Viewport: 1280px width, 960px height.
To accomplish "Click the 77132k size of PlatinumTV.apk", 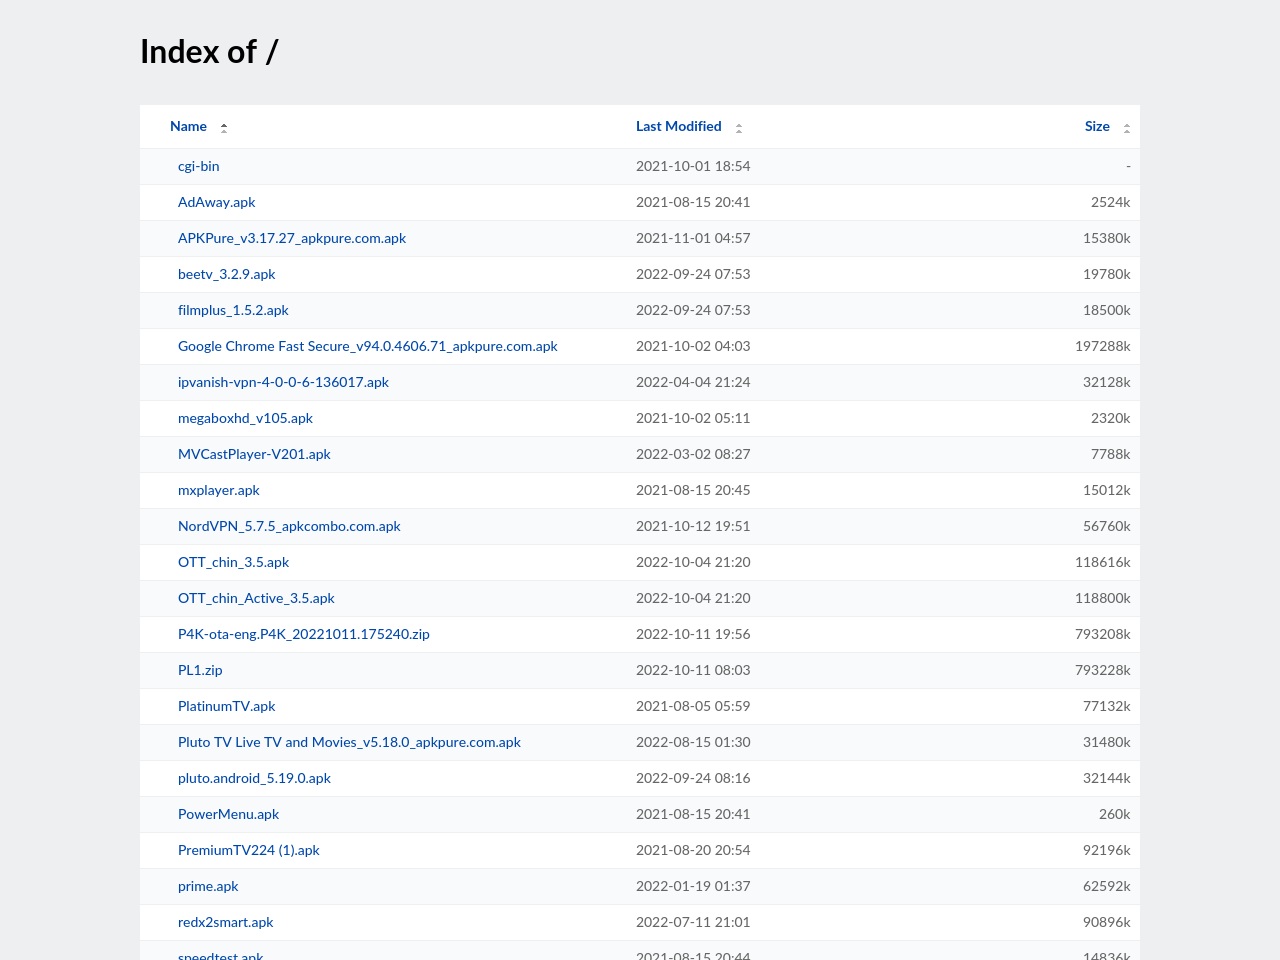I will pos(1106,706).
